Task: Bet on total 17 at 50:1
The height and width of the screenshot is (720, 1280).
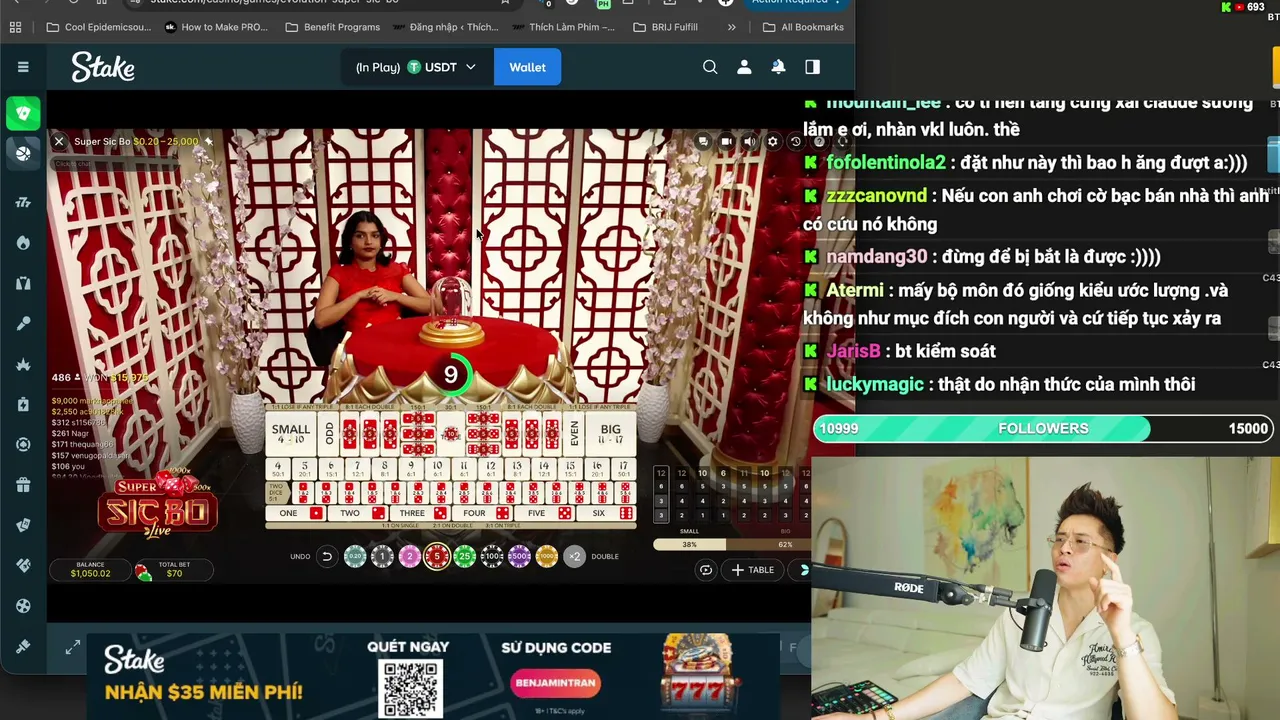Action: [623, 469]
